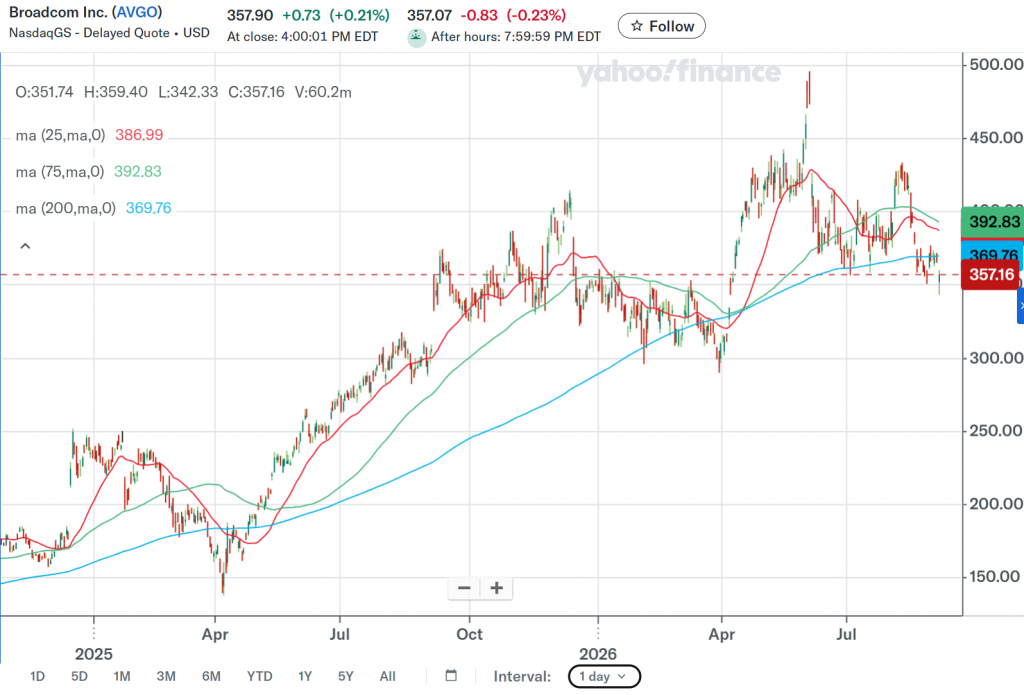Select the 5D range
This screenshot has width=1024, height=695.
click(79, 676)
